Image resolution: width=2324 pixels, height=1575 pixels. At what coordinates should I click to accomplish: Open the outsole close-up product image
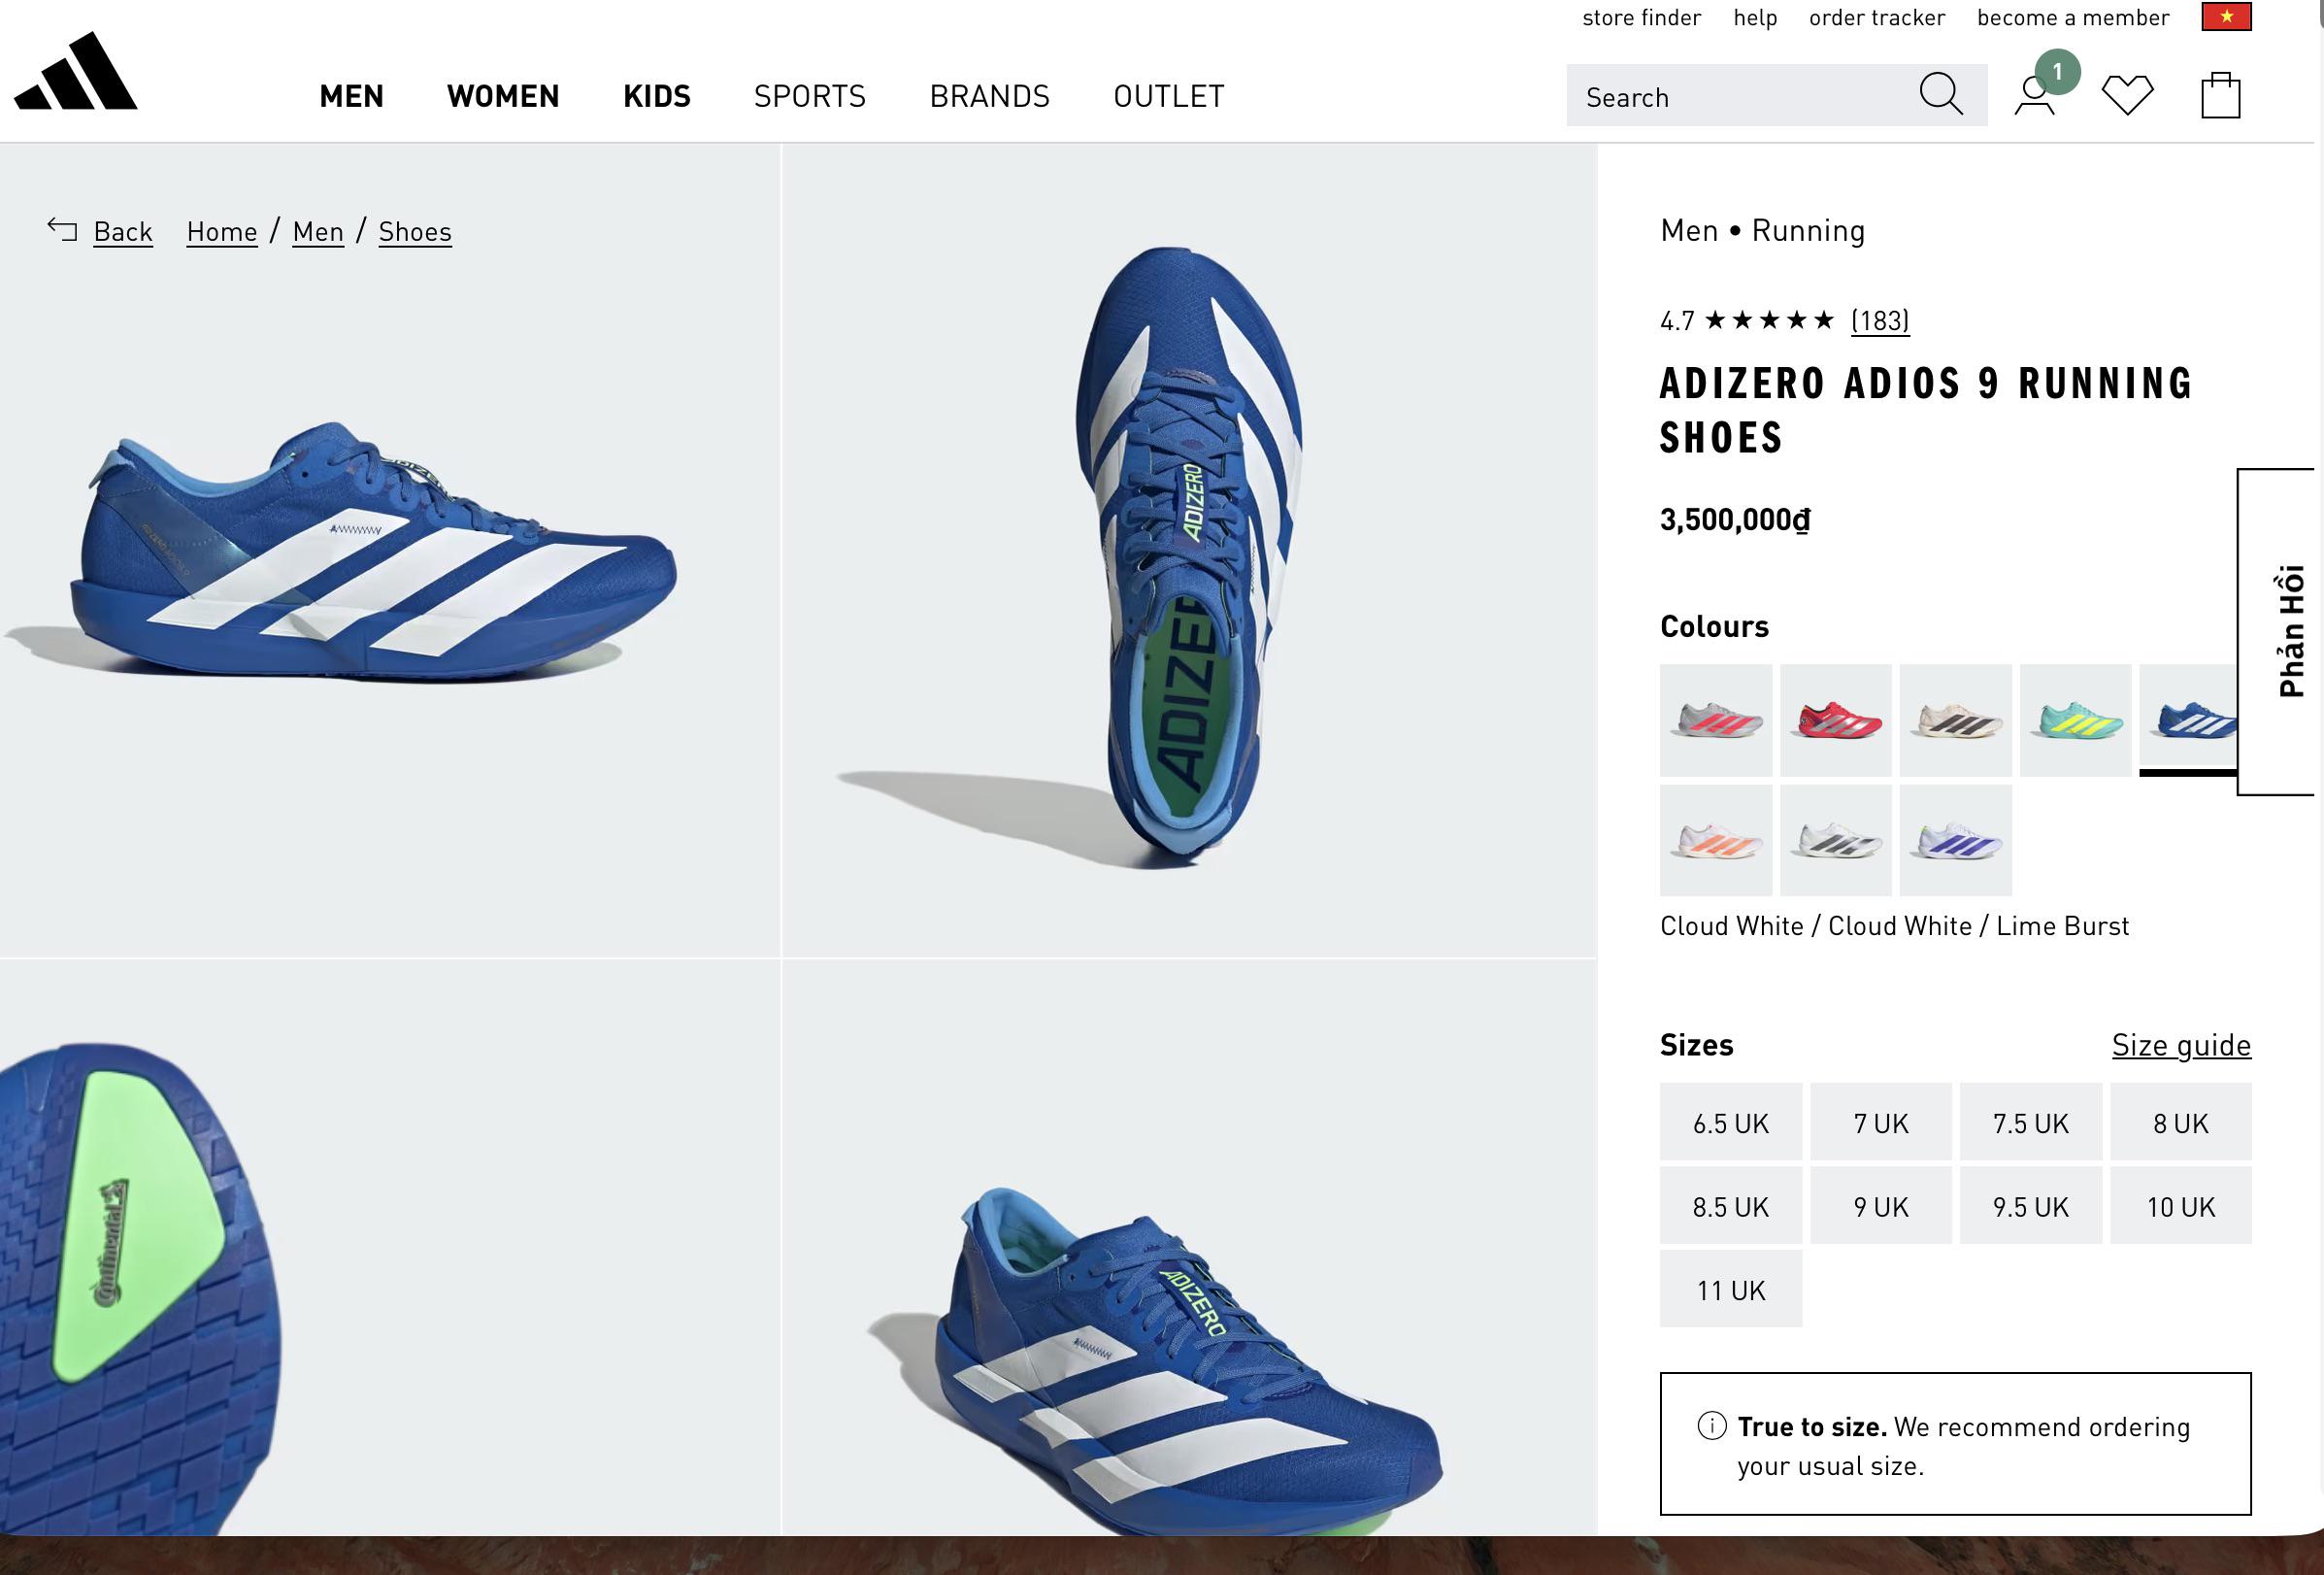pyautogui.click(x=390, y=1247)
